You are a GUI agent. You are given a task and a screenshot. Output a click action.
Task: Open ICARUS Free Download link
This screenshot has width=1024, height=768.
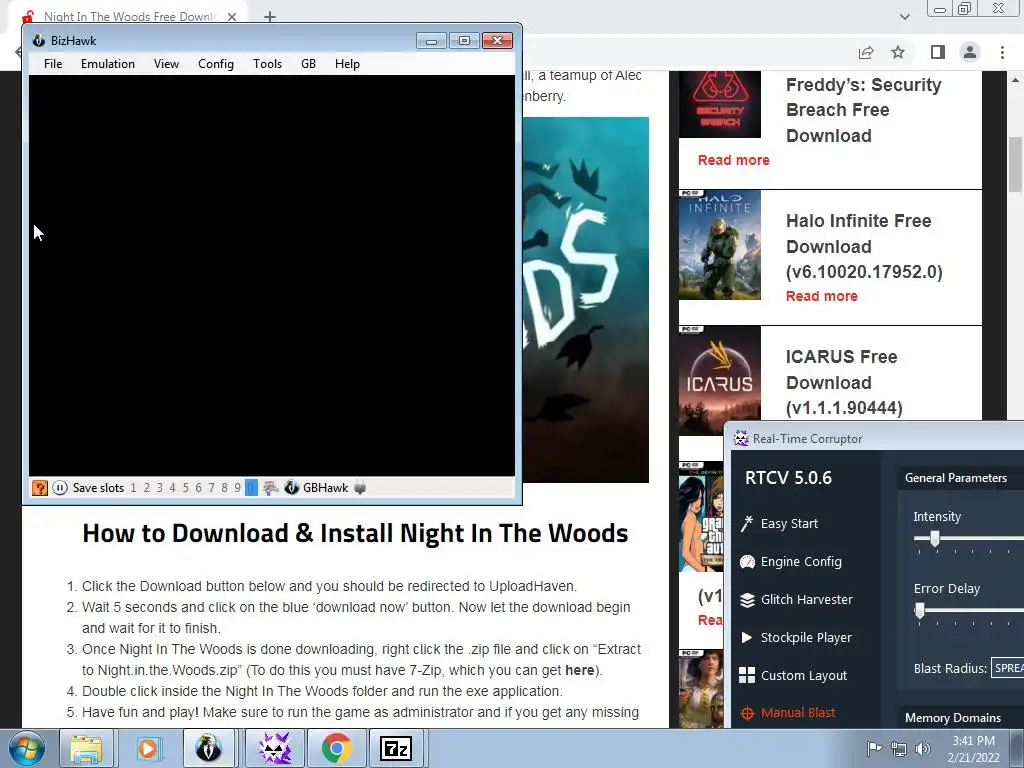(x=844, y=382)
